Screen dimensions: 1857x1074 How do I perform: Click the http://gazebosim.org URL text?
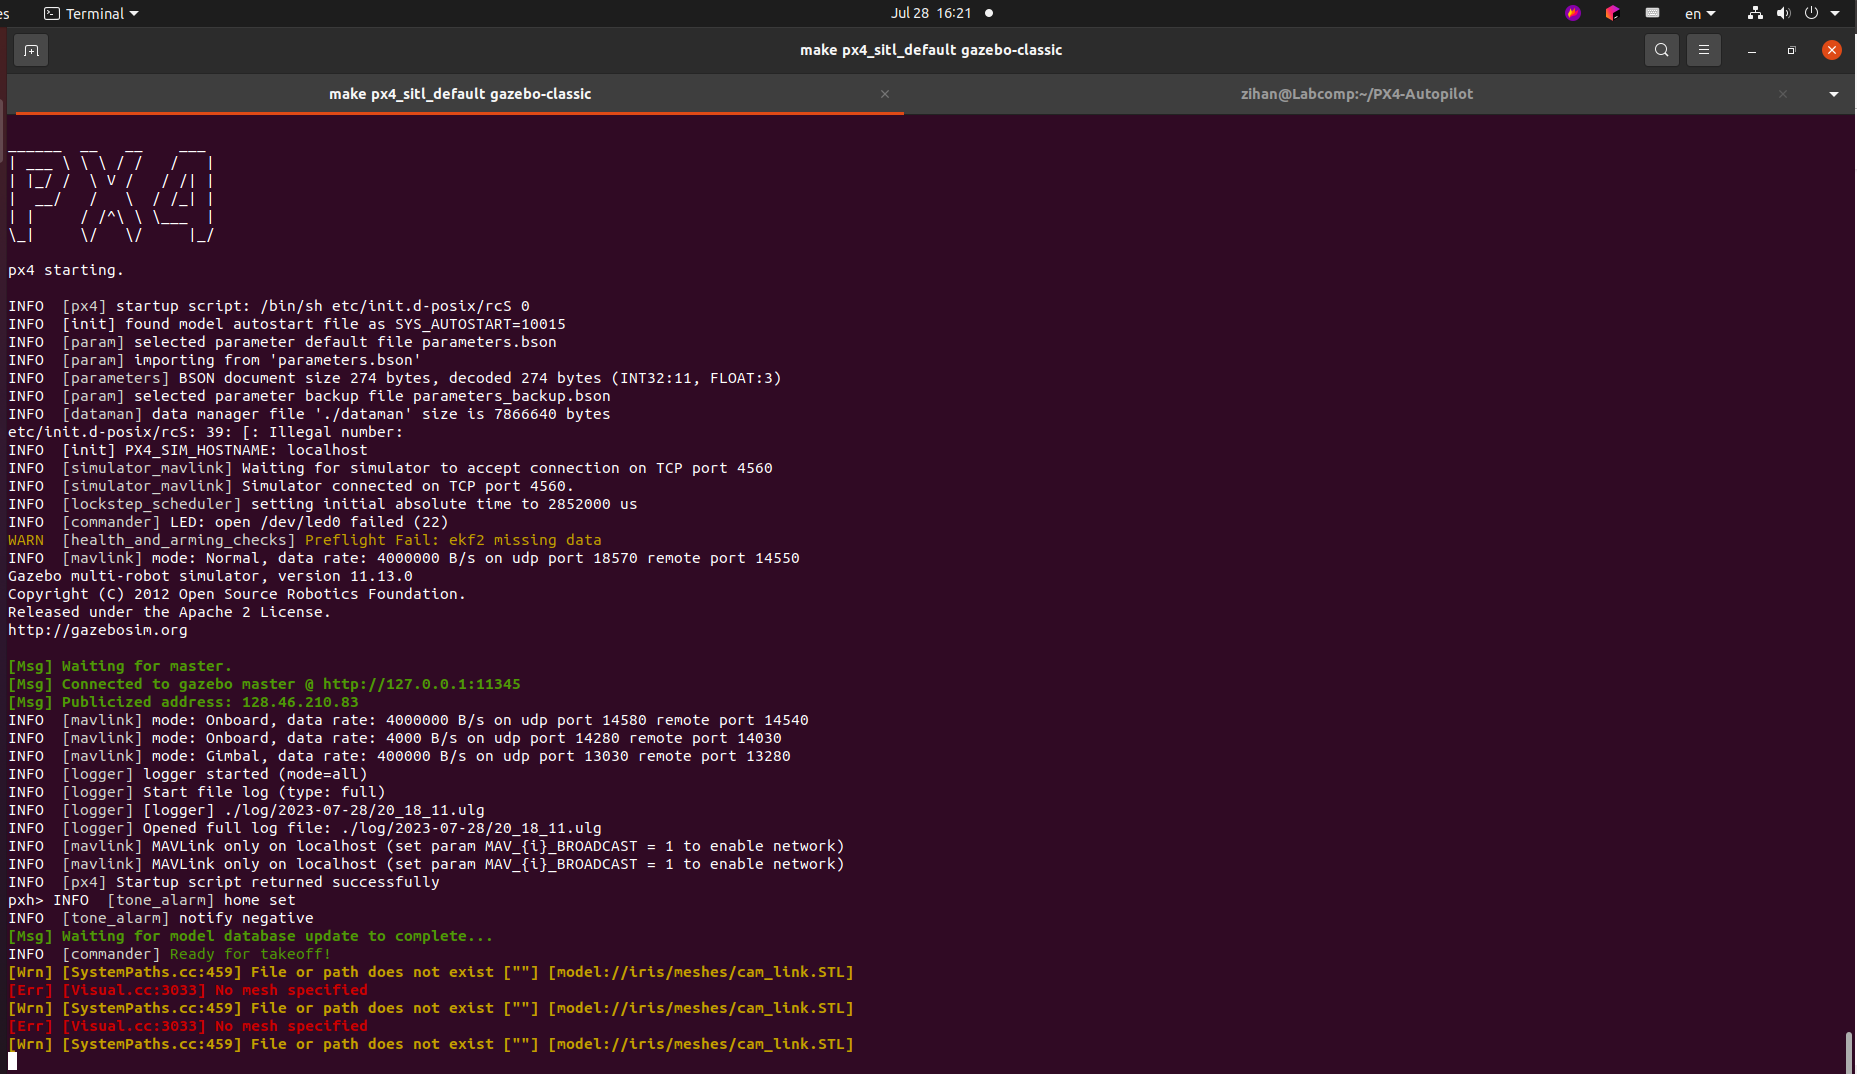[98, 630]
